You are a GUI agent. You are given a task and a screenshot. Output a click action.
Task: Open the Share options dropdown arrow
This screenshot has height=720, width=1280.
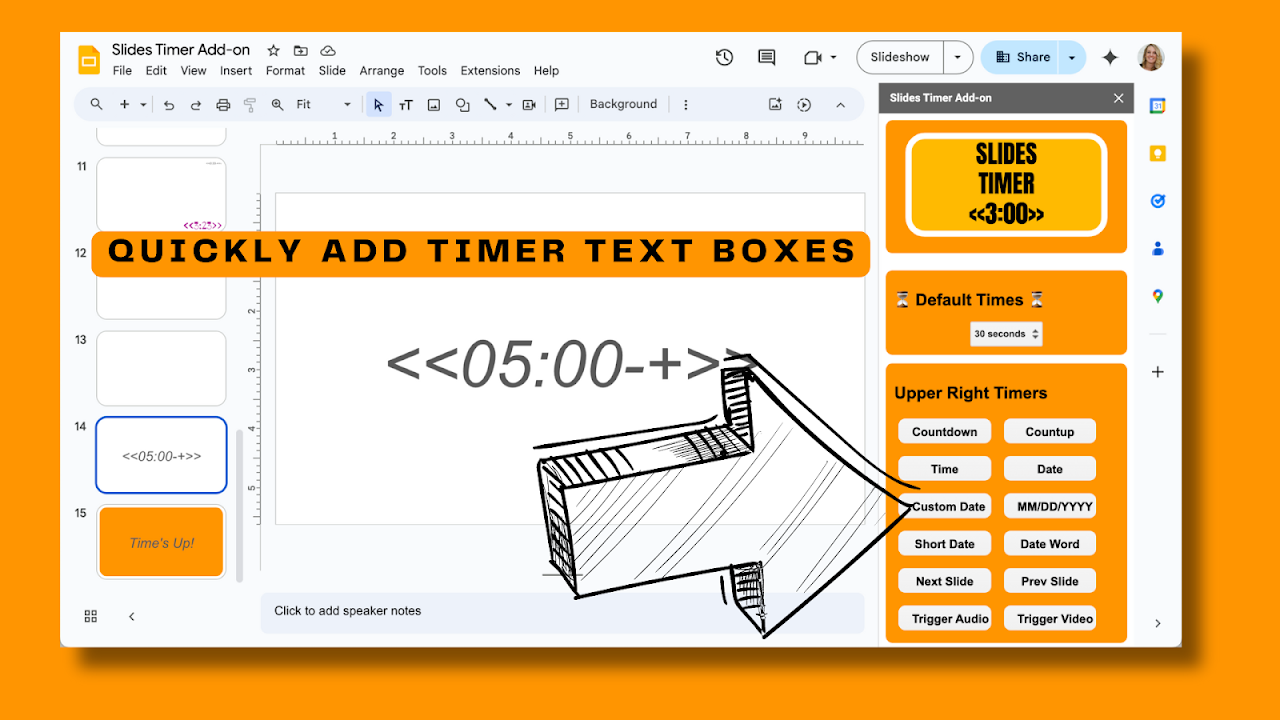point(1072,57)
